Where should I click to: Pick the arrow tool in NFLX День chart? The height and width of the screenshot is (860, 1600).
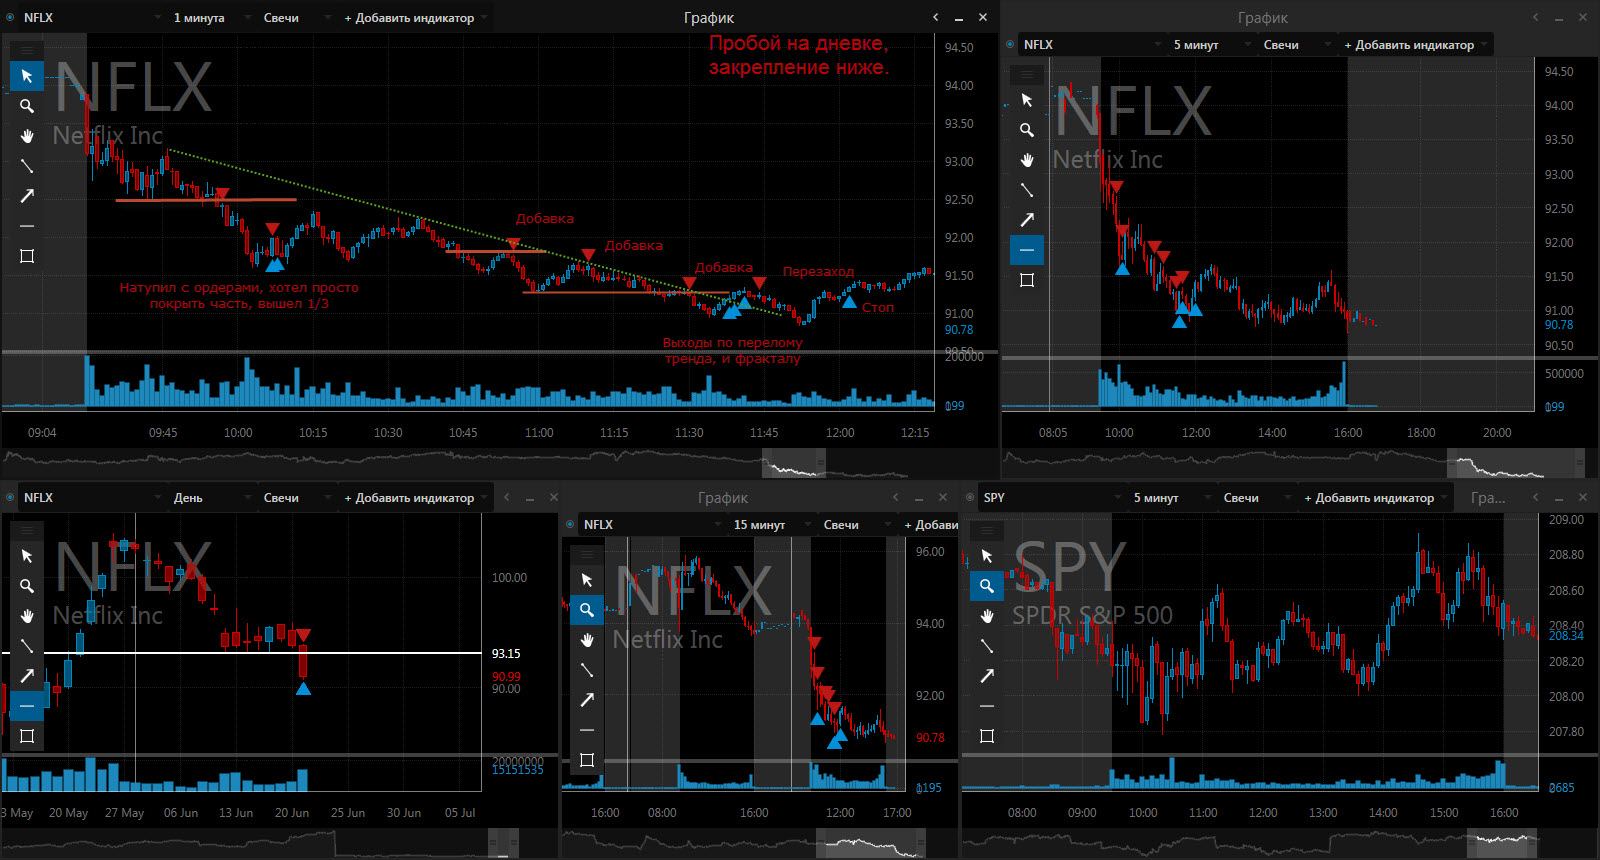27,676
